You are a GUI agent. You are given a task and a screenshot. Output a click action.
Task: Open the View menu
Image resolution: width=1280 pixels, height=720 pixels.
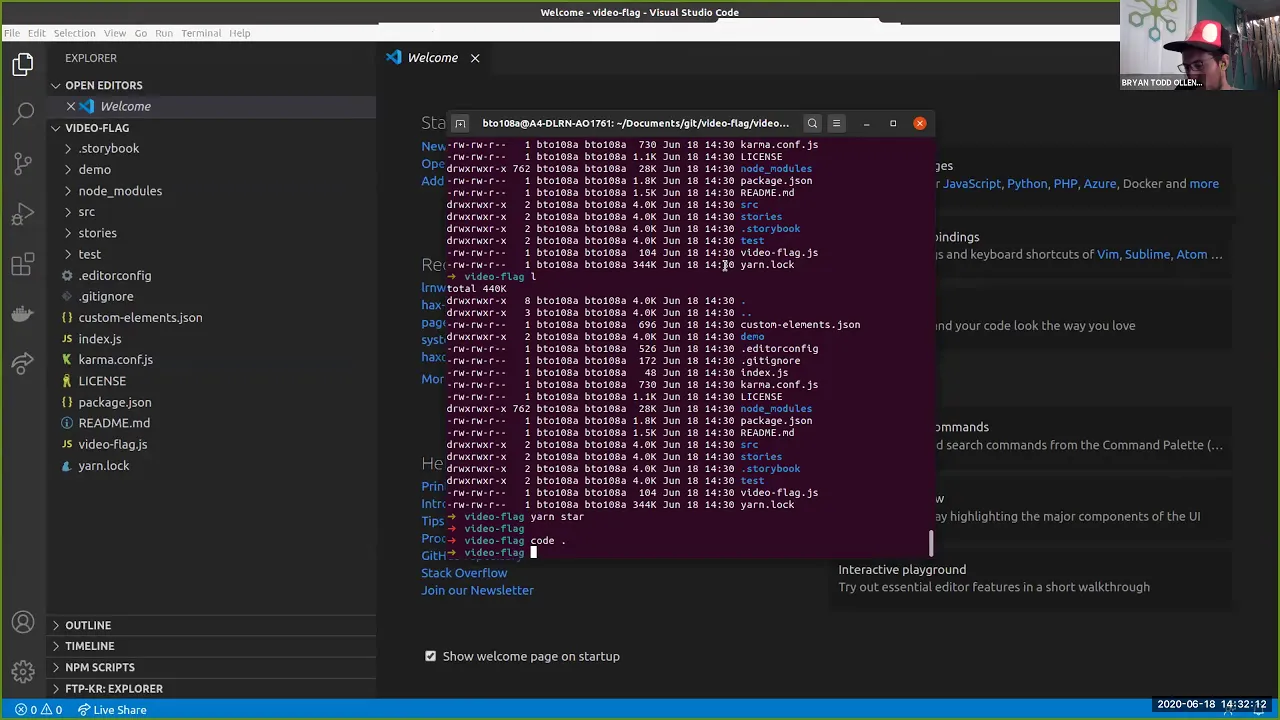click(x=115, y=33)
